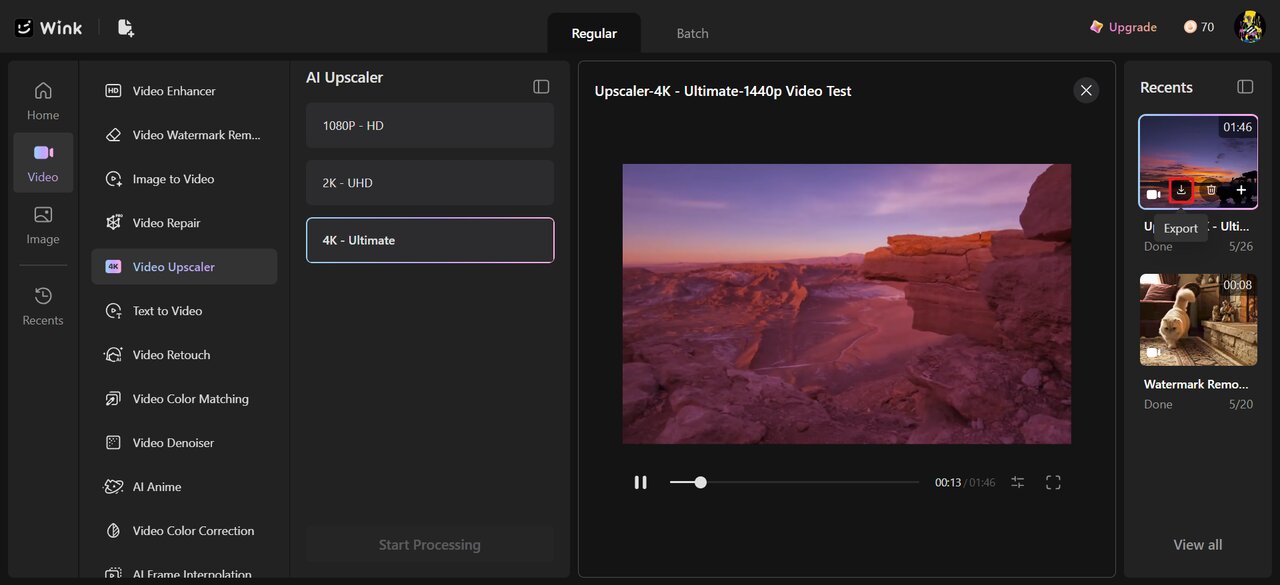Image resolution: width=1280 pixels, height=585 pixels.
Task: Select the Video Enhancer tool
Action: click(x=184, y=91)
